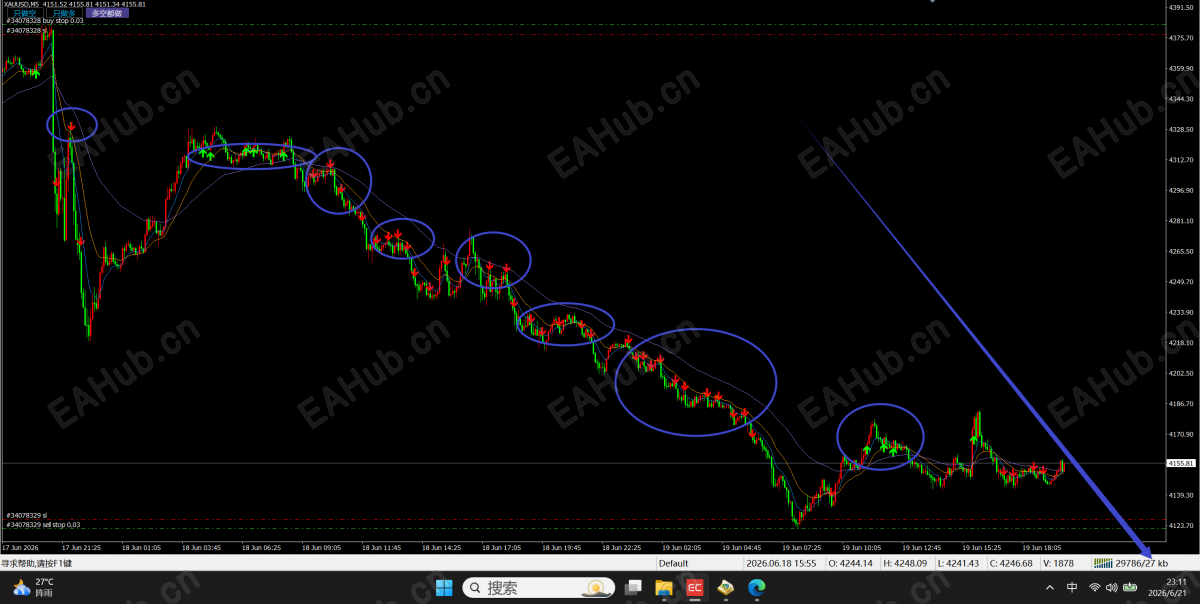Activate the highlighted 多空都做 both-directions button
Image resolution: width=1200 pixels, height=604 pixels.
coord(107,14)
